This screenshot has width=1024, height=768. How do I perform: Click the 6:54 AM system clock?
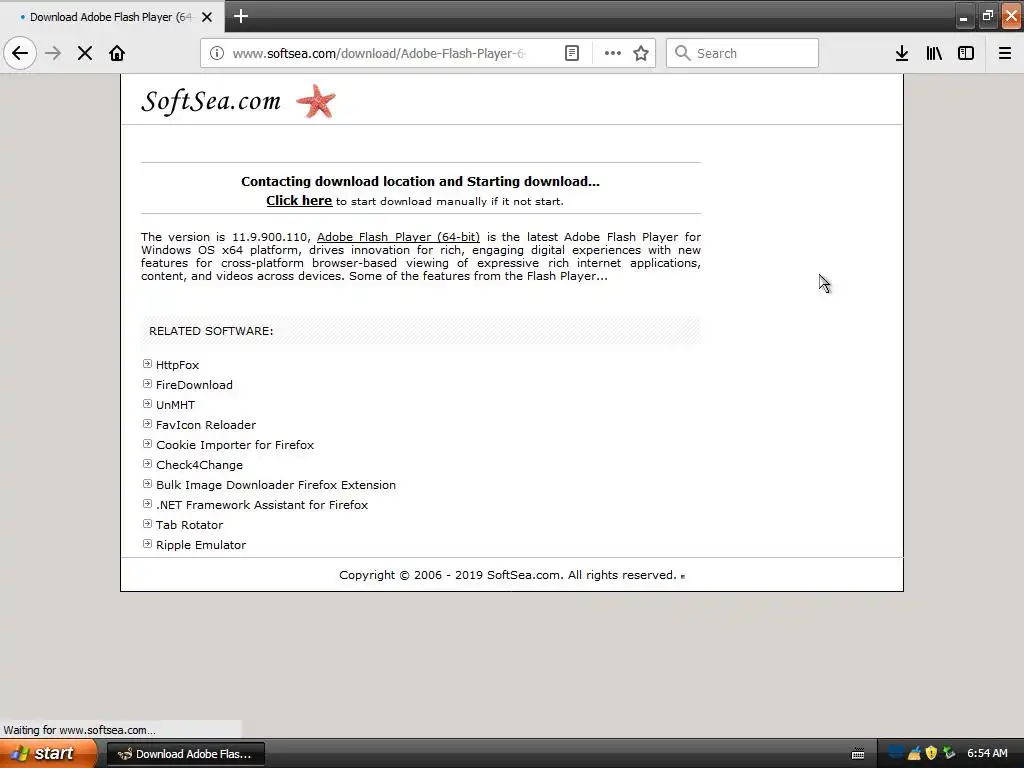pos(987,754)
